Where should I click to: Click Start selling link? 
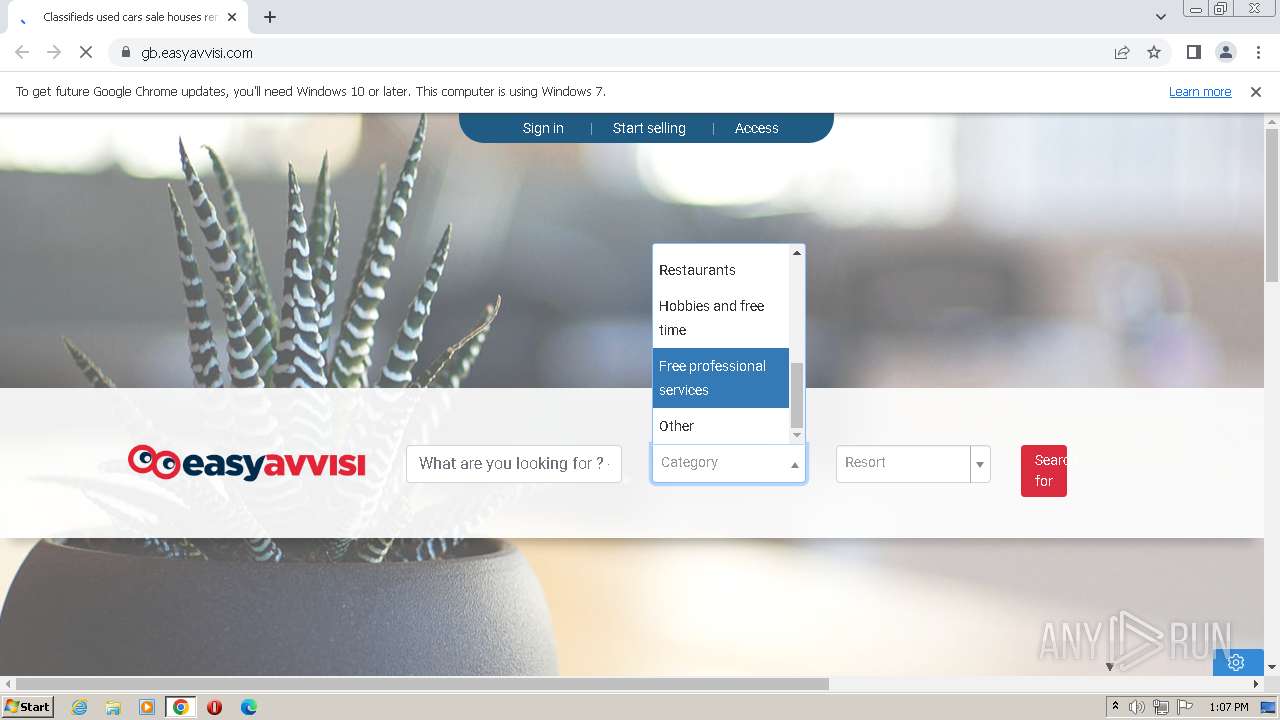[x=649, y=128]
